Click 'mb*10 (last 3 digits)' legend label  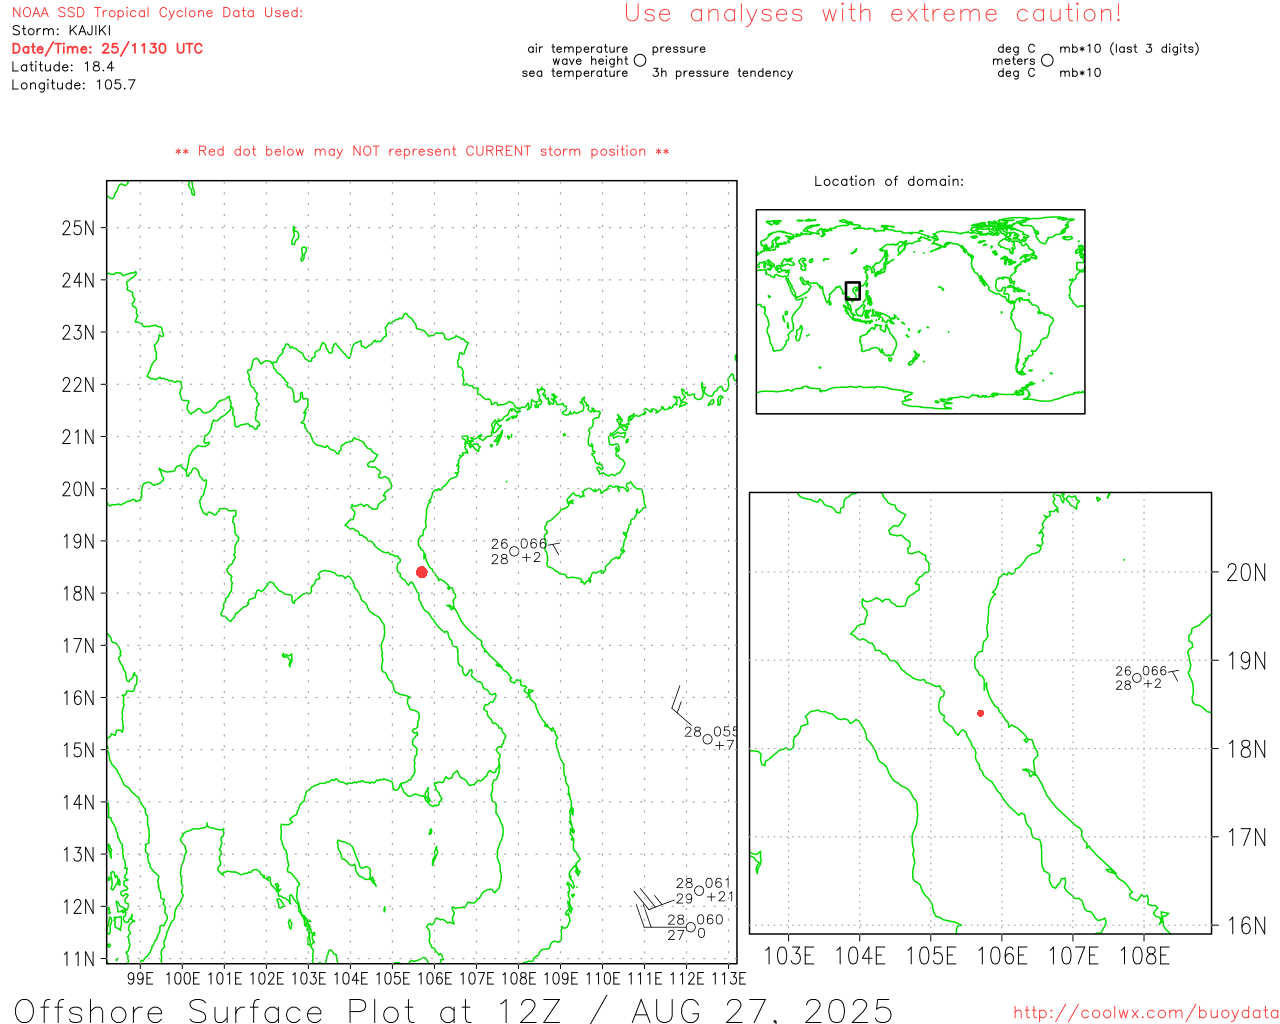(x=1129, y=48)
